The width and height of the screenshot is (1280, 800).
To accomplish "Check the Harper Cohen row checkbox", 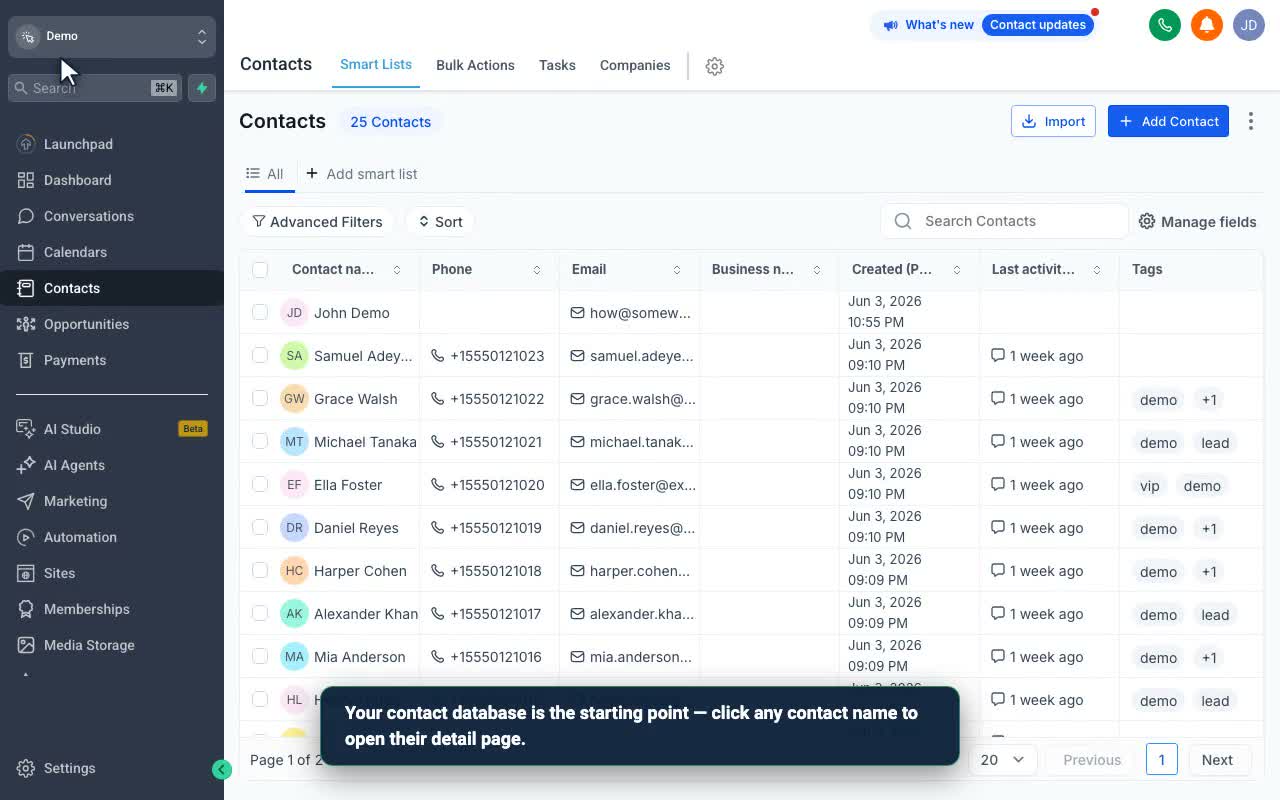I will [x=260, y=570].
